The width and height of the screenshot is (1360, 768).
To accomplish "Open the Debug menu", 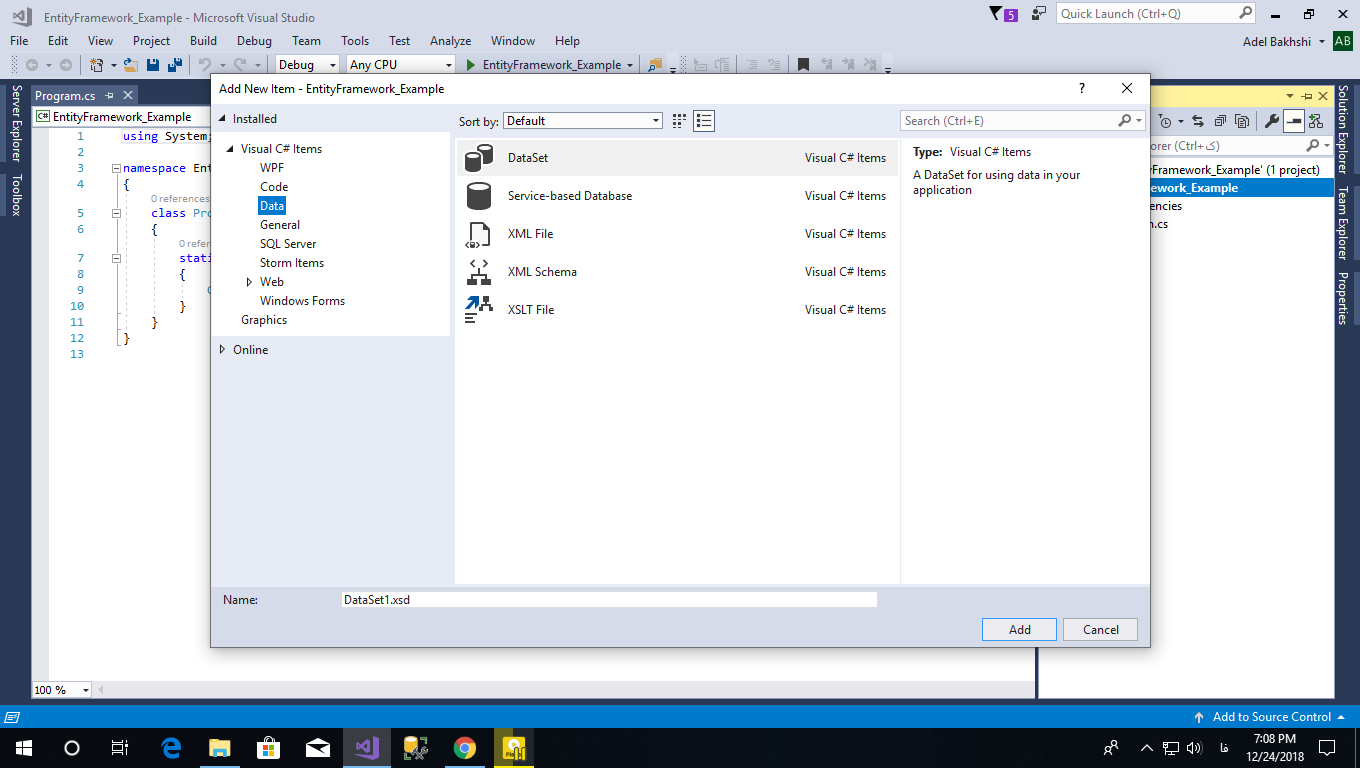I will pos(254,41).
